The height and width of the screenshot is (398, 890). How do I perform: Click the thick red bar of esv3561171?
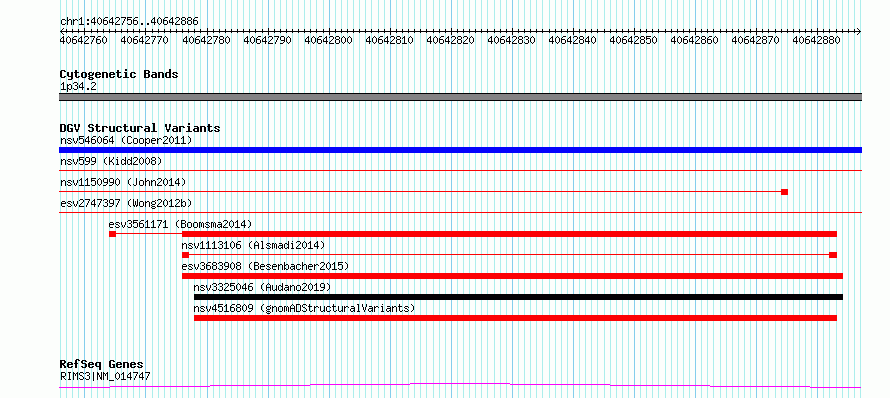click(509, 234)
